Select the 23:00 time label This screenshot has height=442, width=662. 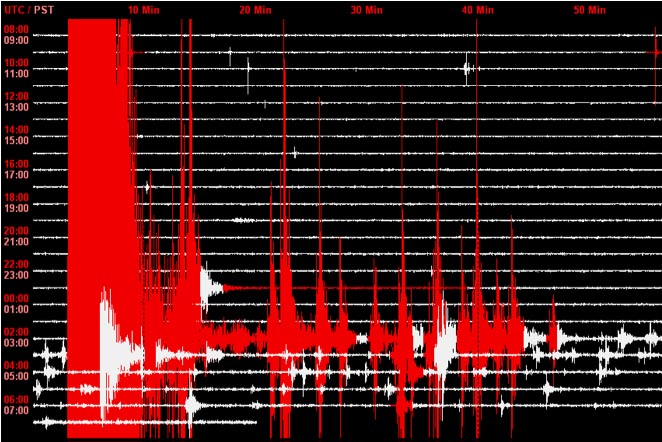coord(16,275)
